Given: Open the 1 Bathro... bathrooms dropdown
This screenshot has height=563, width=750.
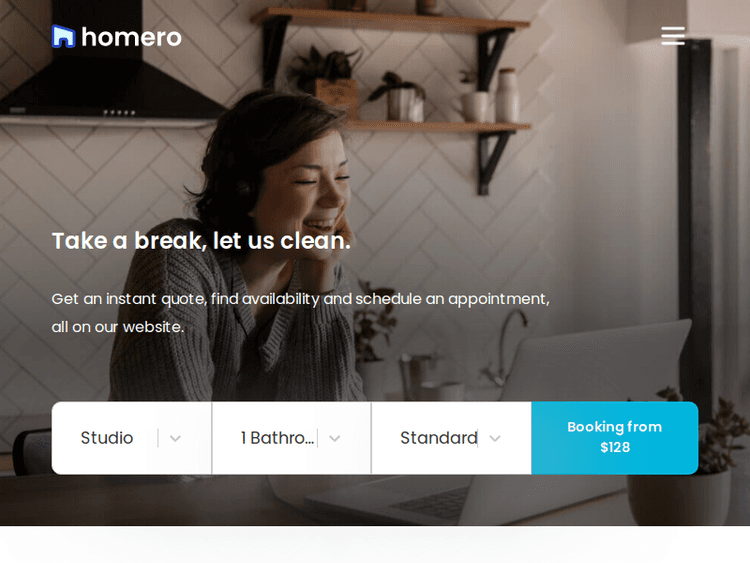Looking at the screenshot, I should click(x=291, y=438).
